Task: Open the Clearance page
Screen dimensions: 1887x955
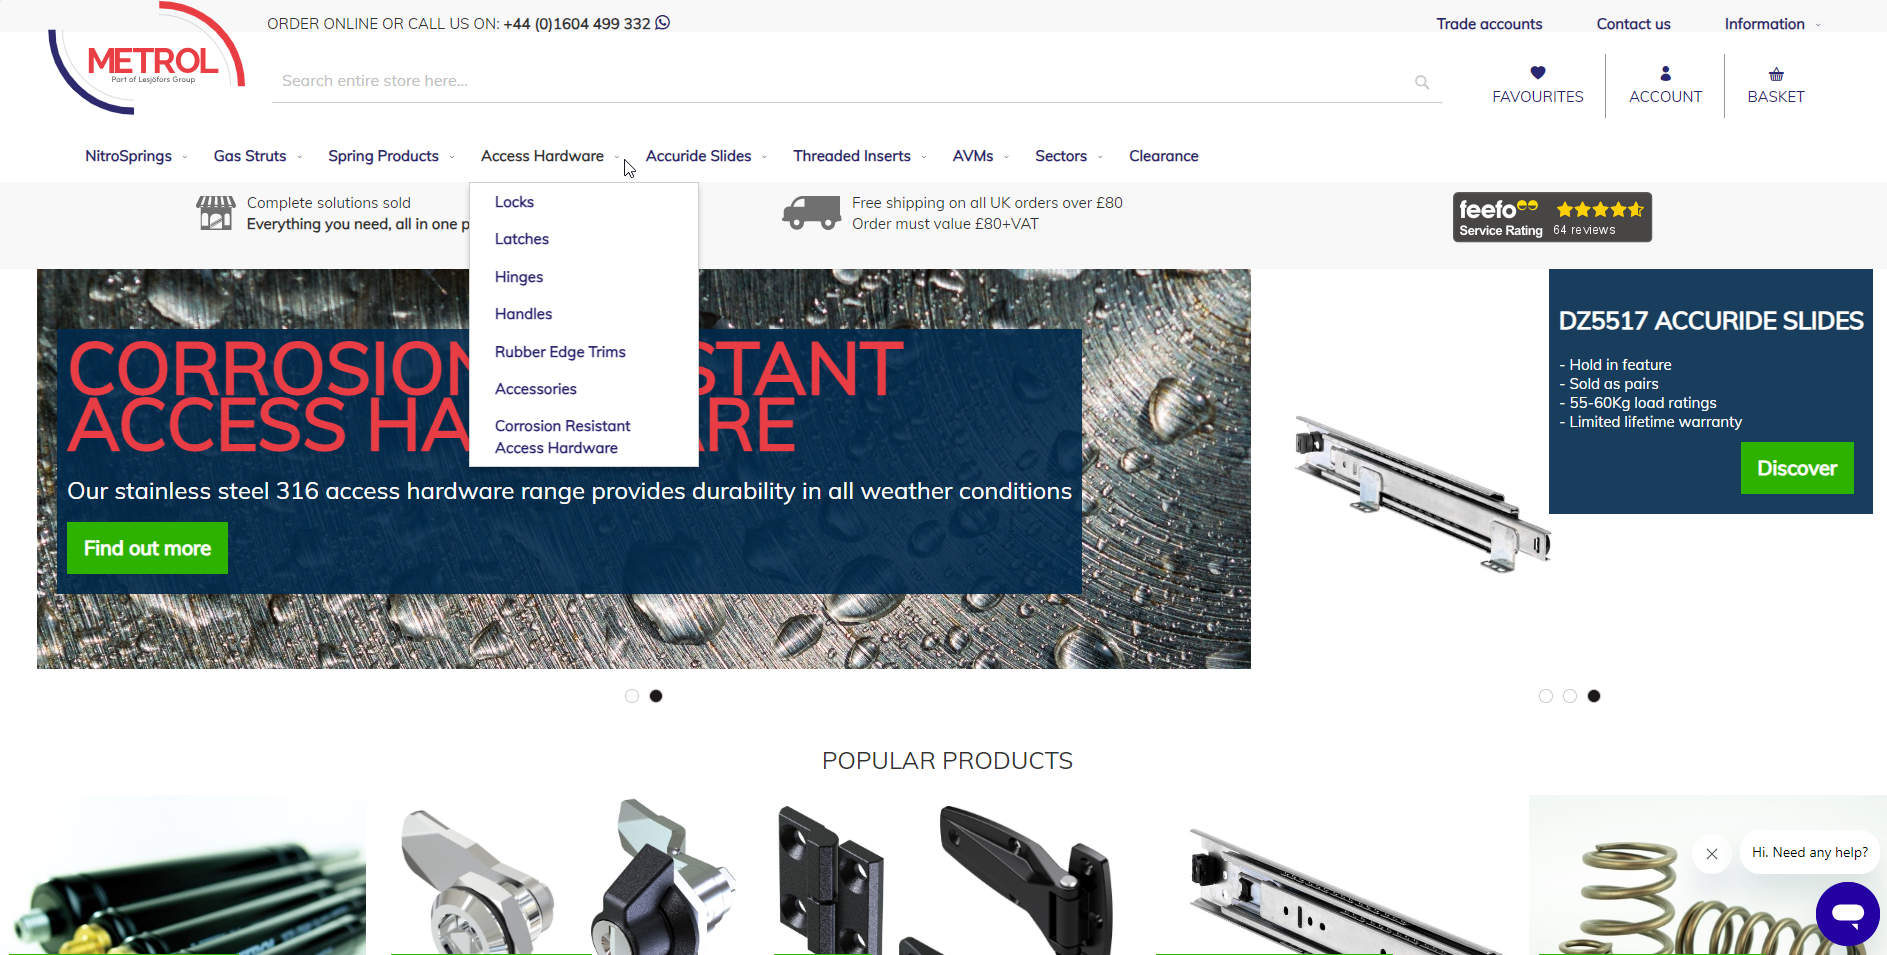Action: click(x=1163, y=156)
